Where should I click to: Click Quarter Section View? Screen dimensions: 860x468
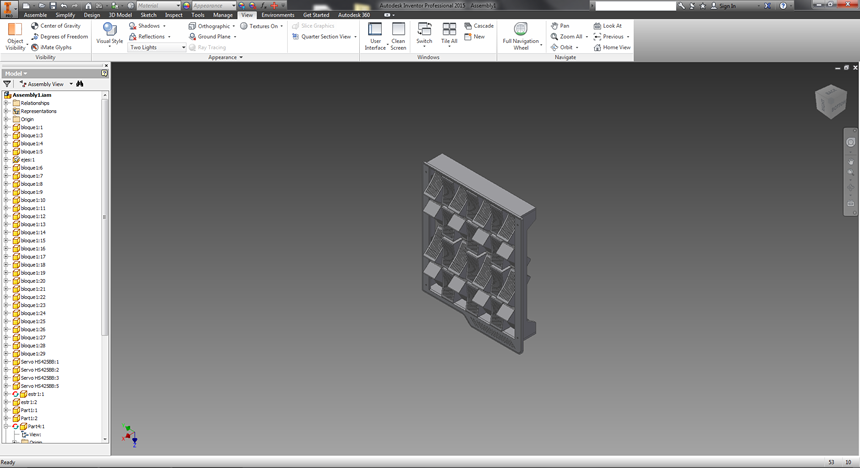[322, 36]
